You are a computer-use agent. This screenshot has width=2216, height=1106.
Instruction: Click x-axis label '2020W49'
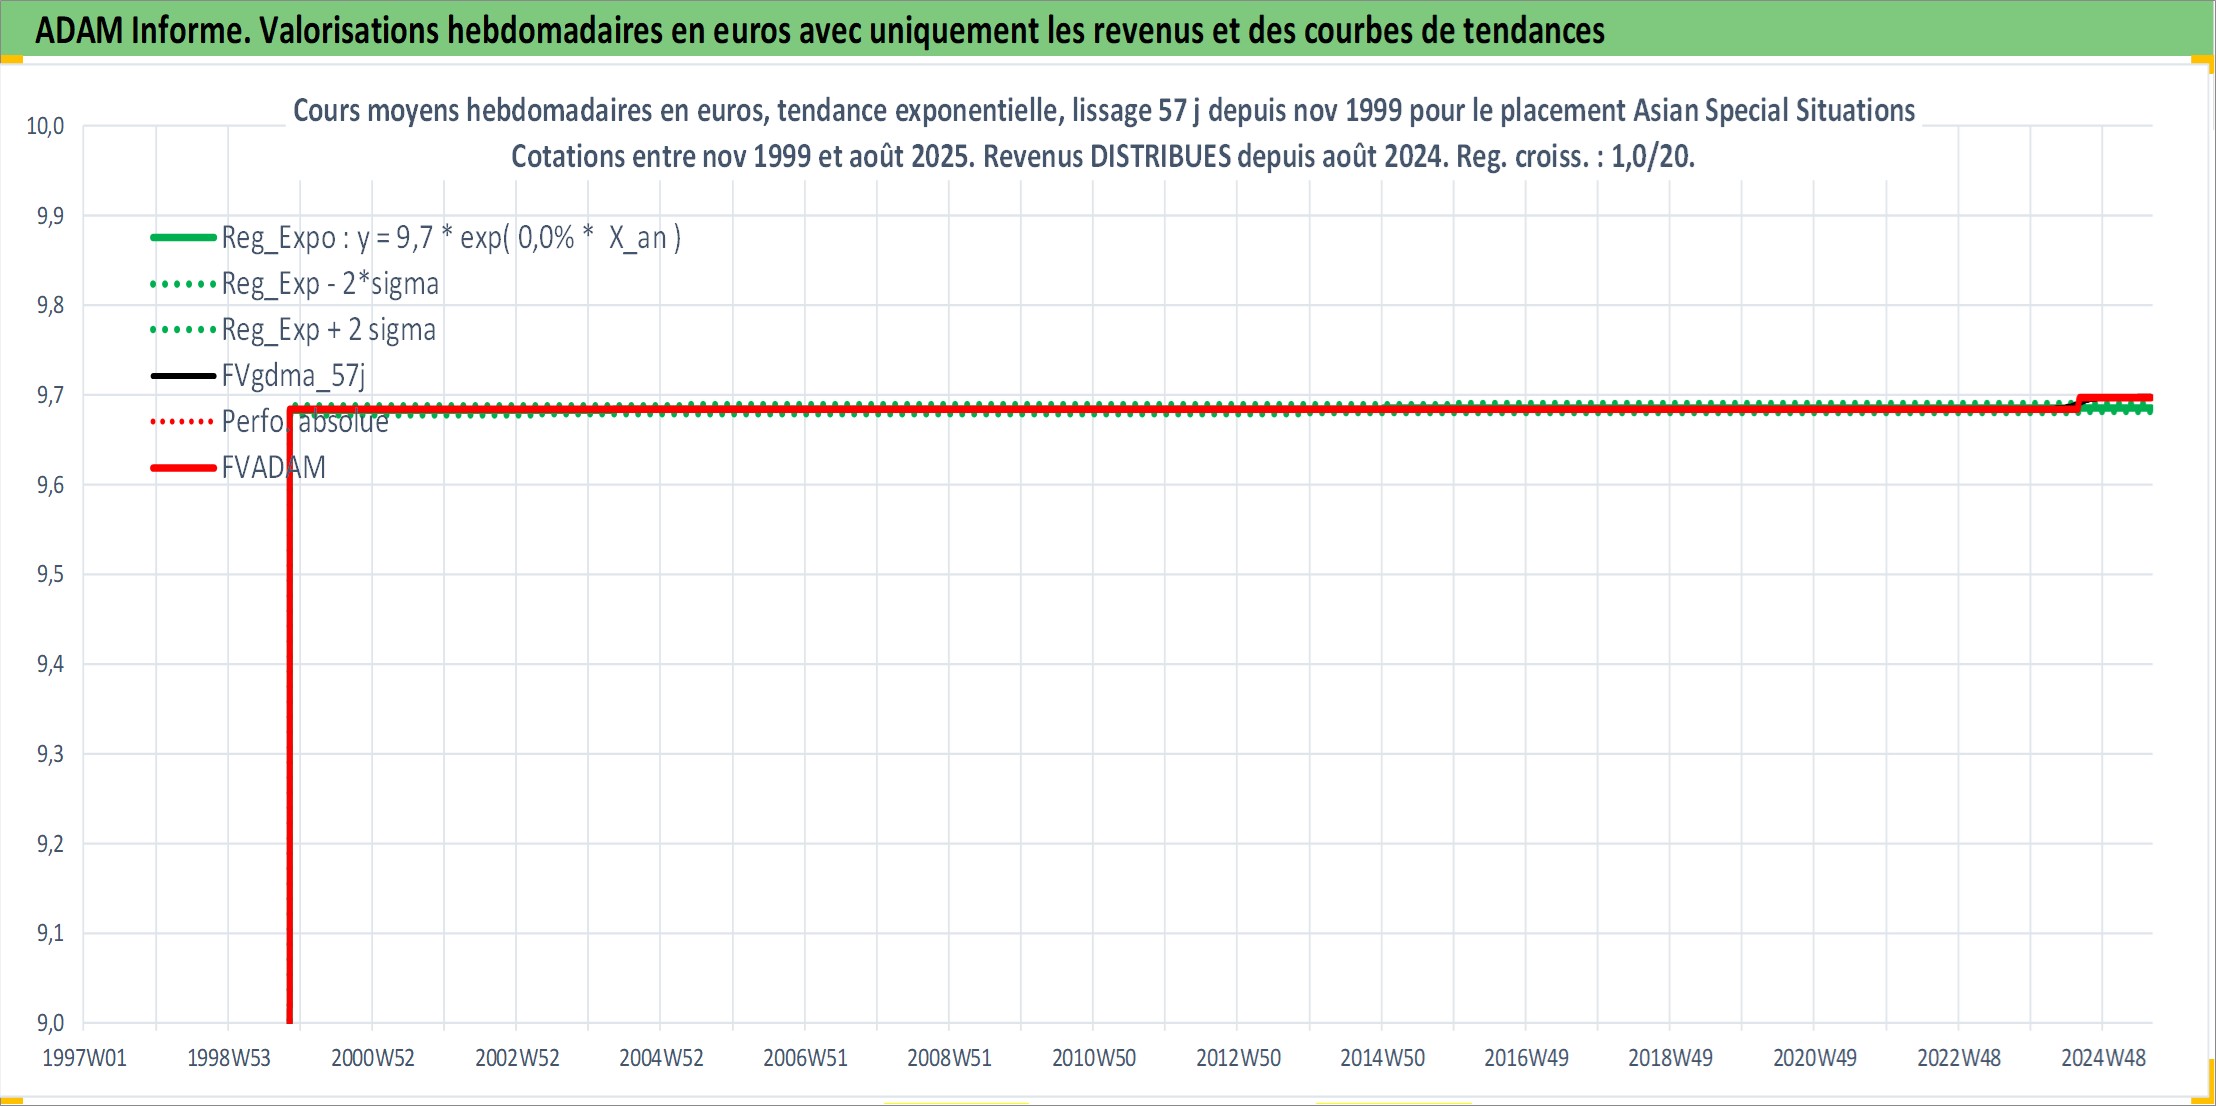[x=1815, y=1058]
